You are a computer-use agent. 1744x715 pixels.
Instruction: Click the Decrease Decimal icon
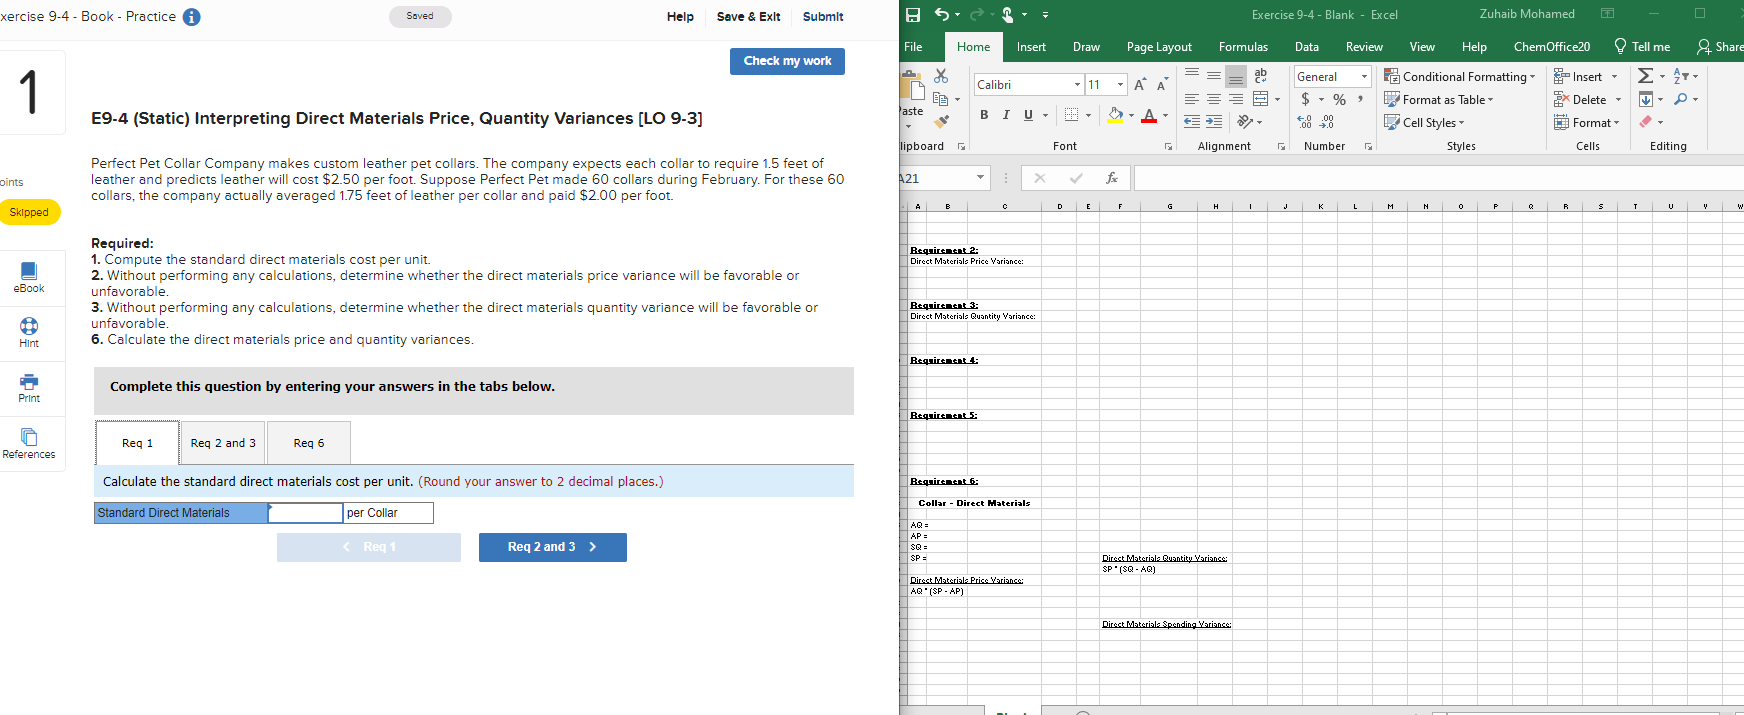[x=1327, y=122]
